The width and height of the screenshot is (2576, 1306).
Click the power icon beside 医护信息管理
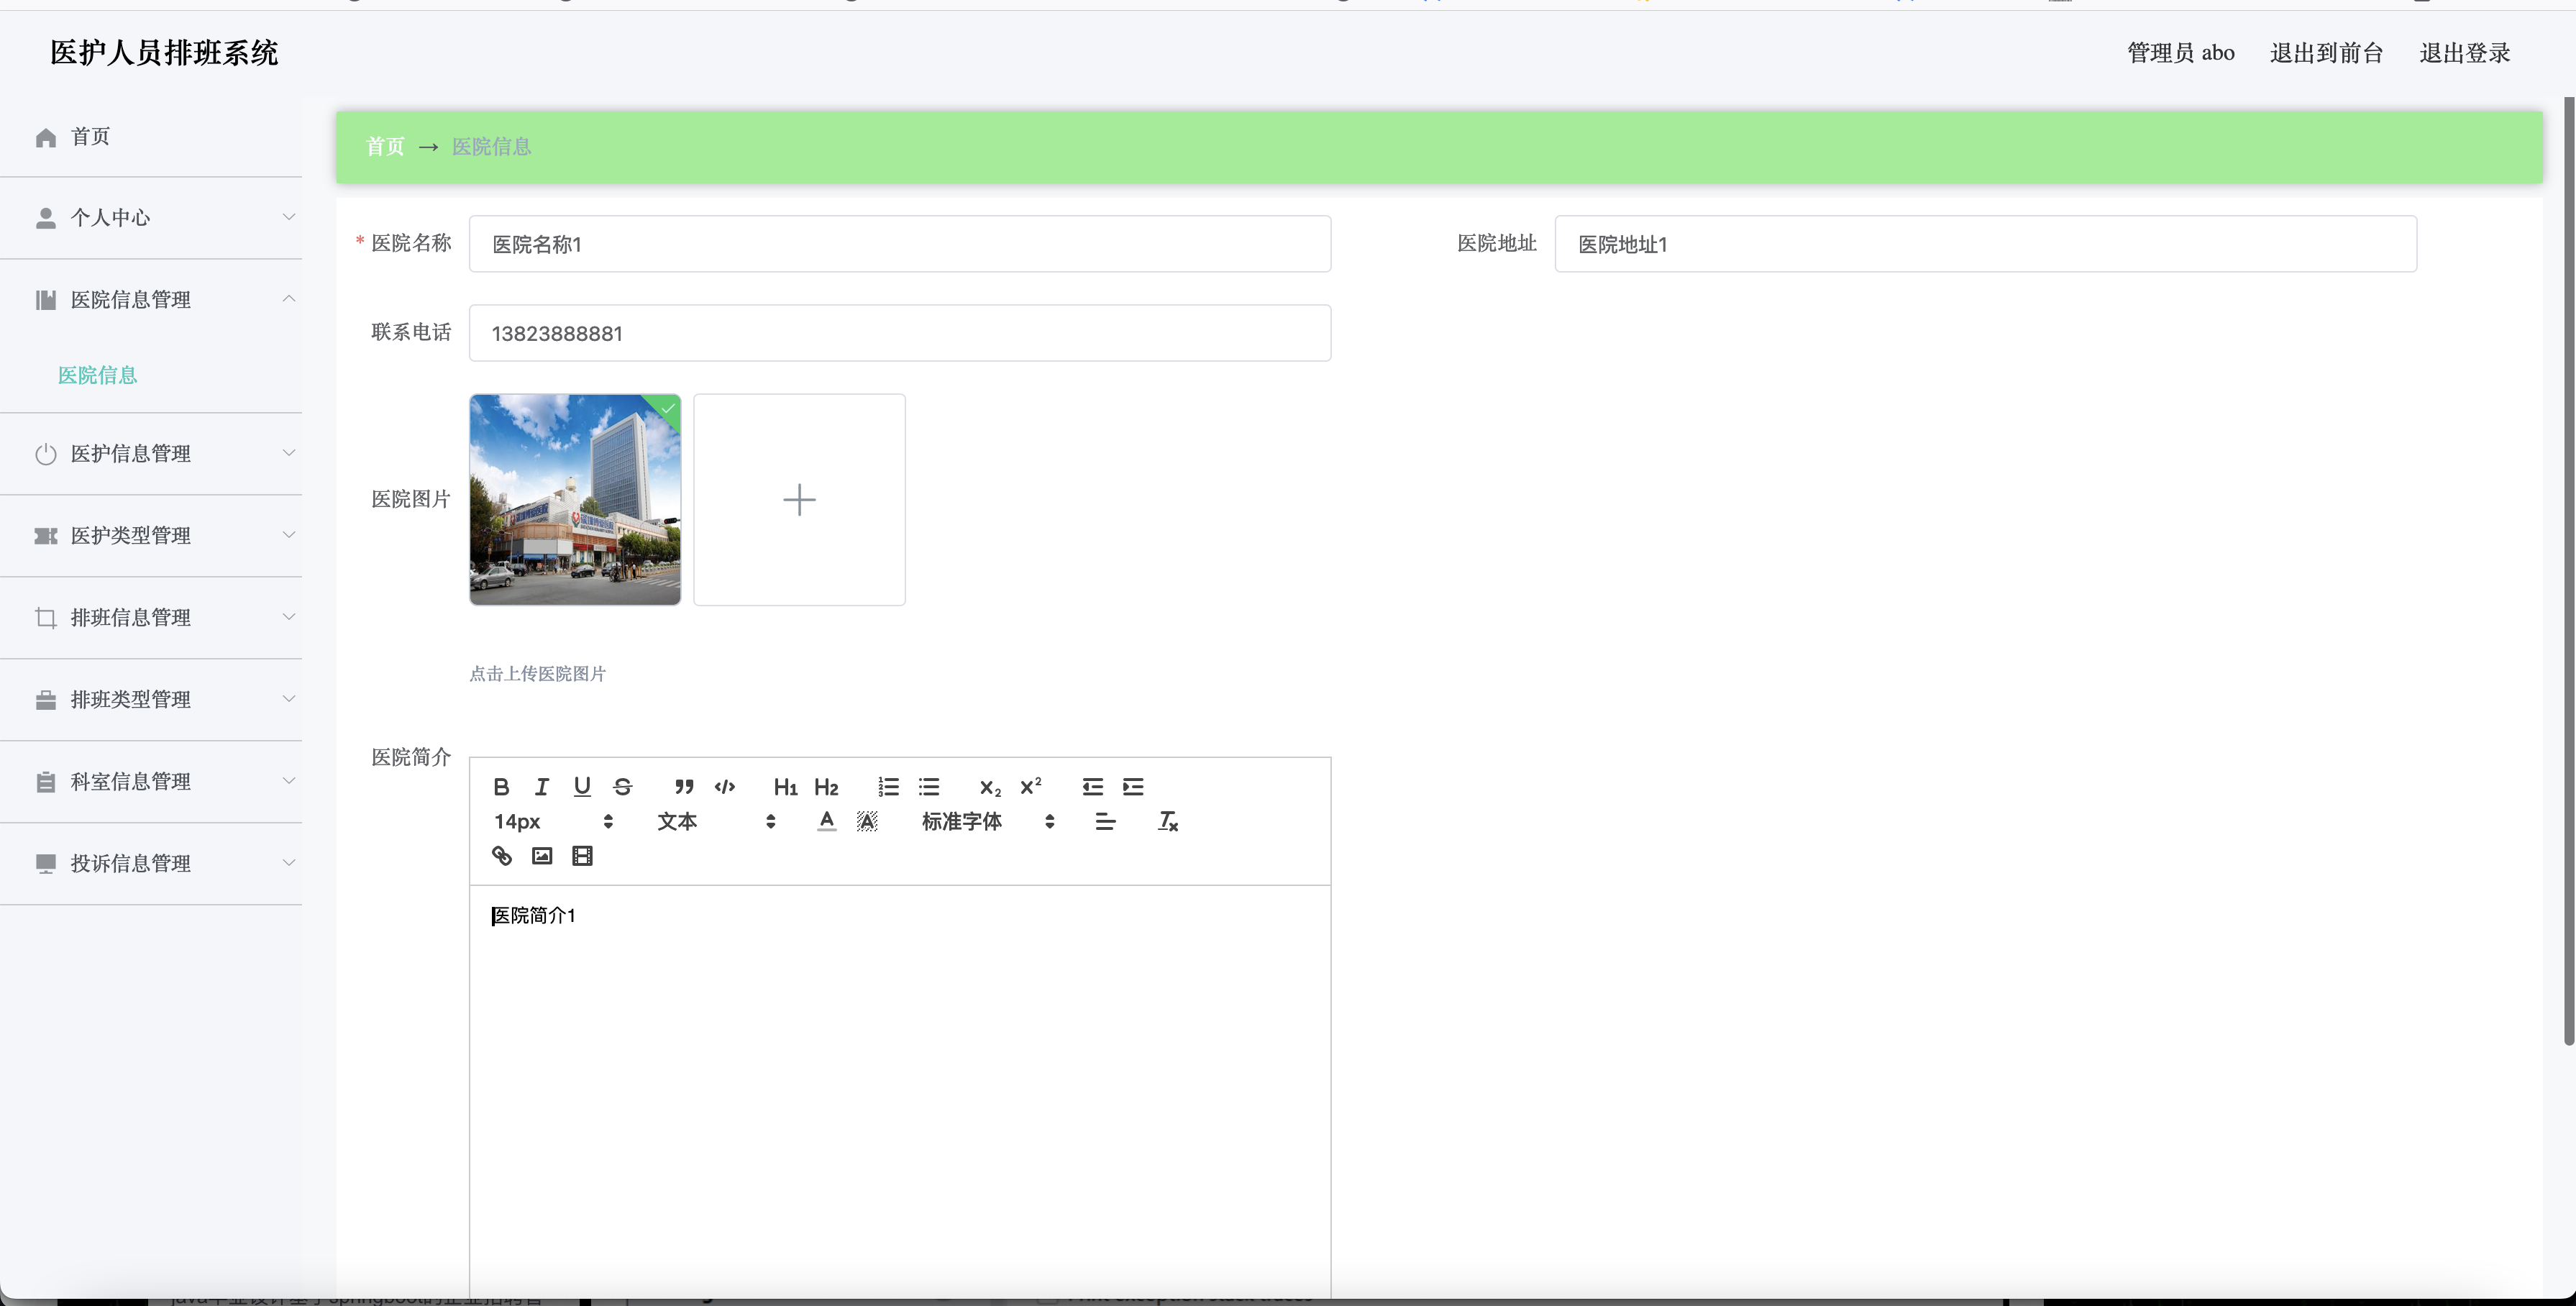pos(45,454)
